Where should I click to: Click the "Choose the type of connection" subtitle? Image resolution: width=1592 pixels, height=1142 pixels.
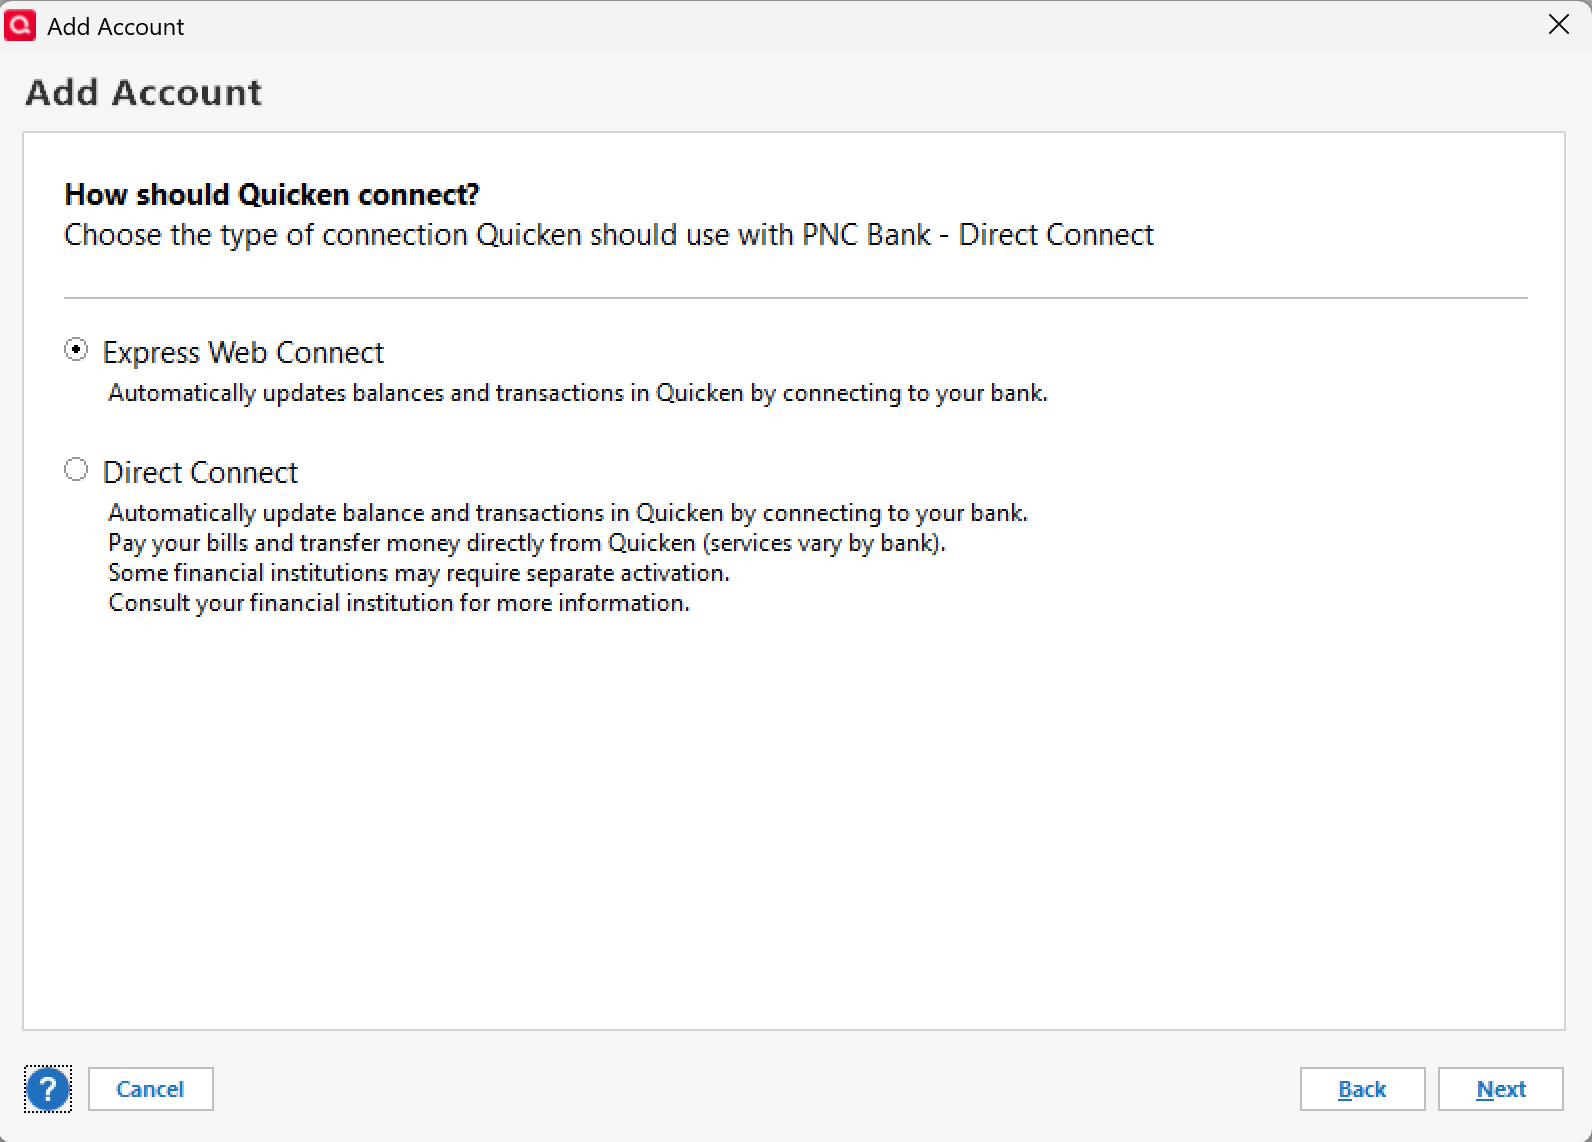pos(609,235)
